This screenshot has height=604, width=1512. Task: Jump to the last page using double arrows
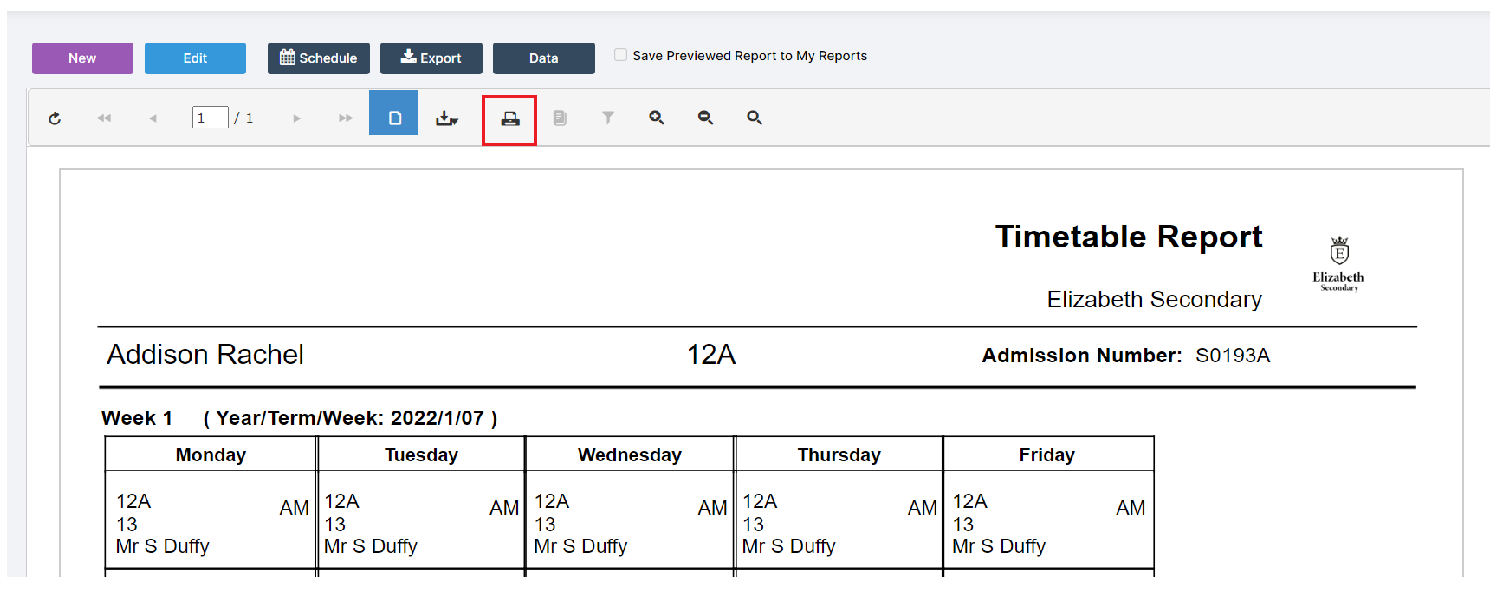345,117
